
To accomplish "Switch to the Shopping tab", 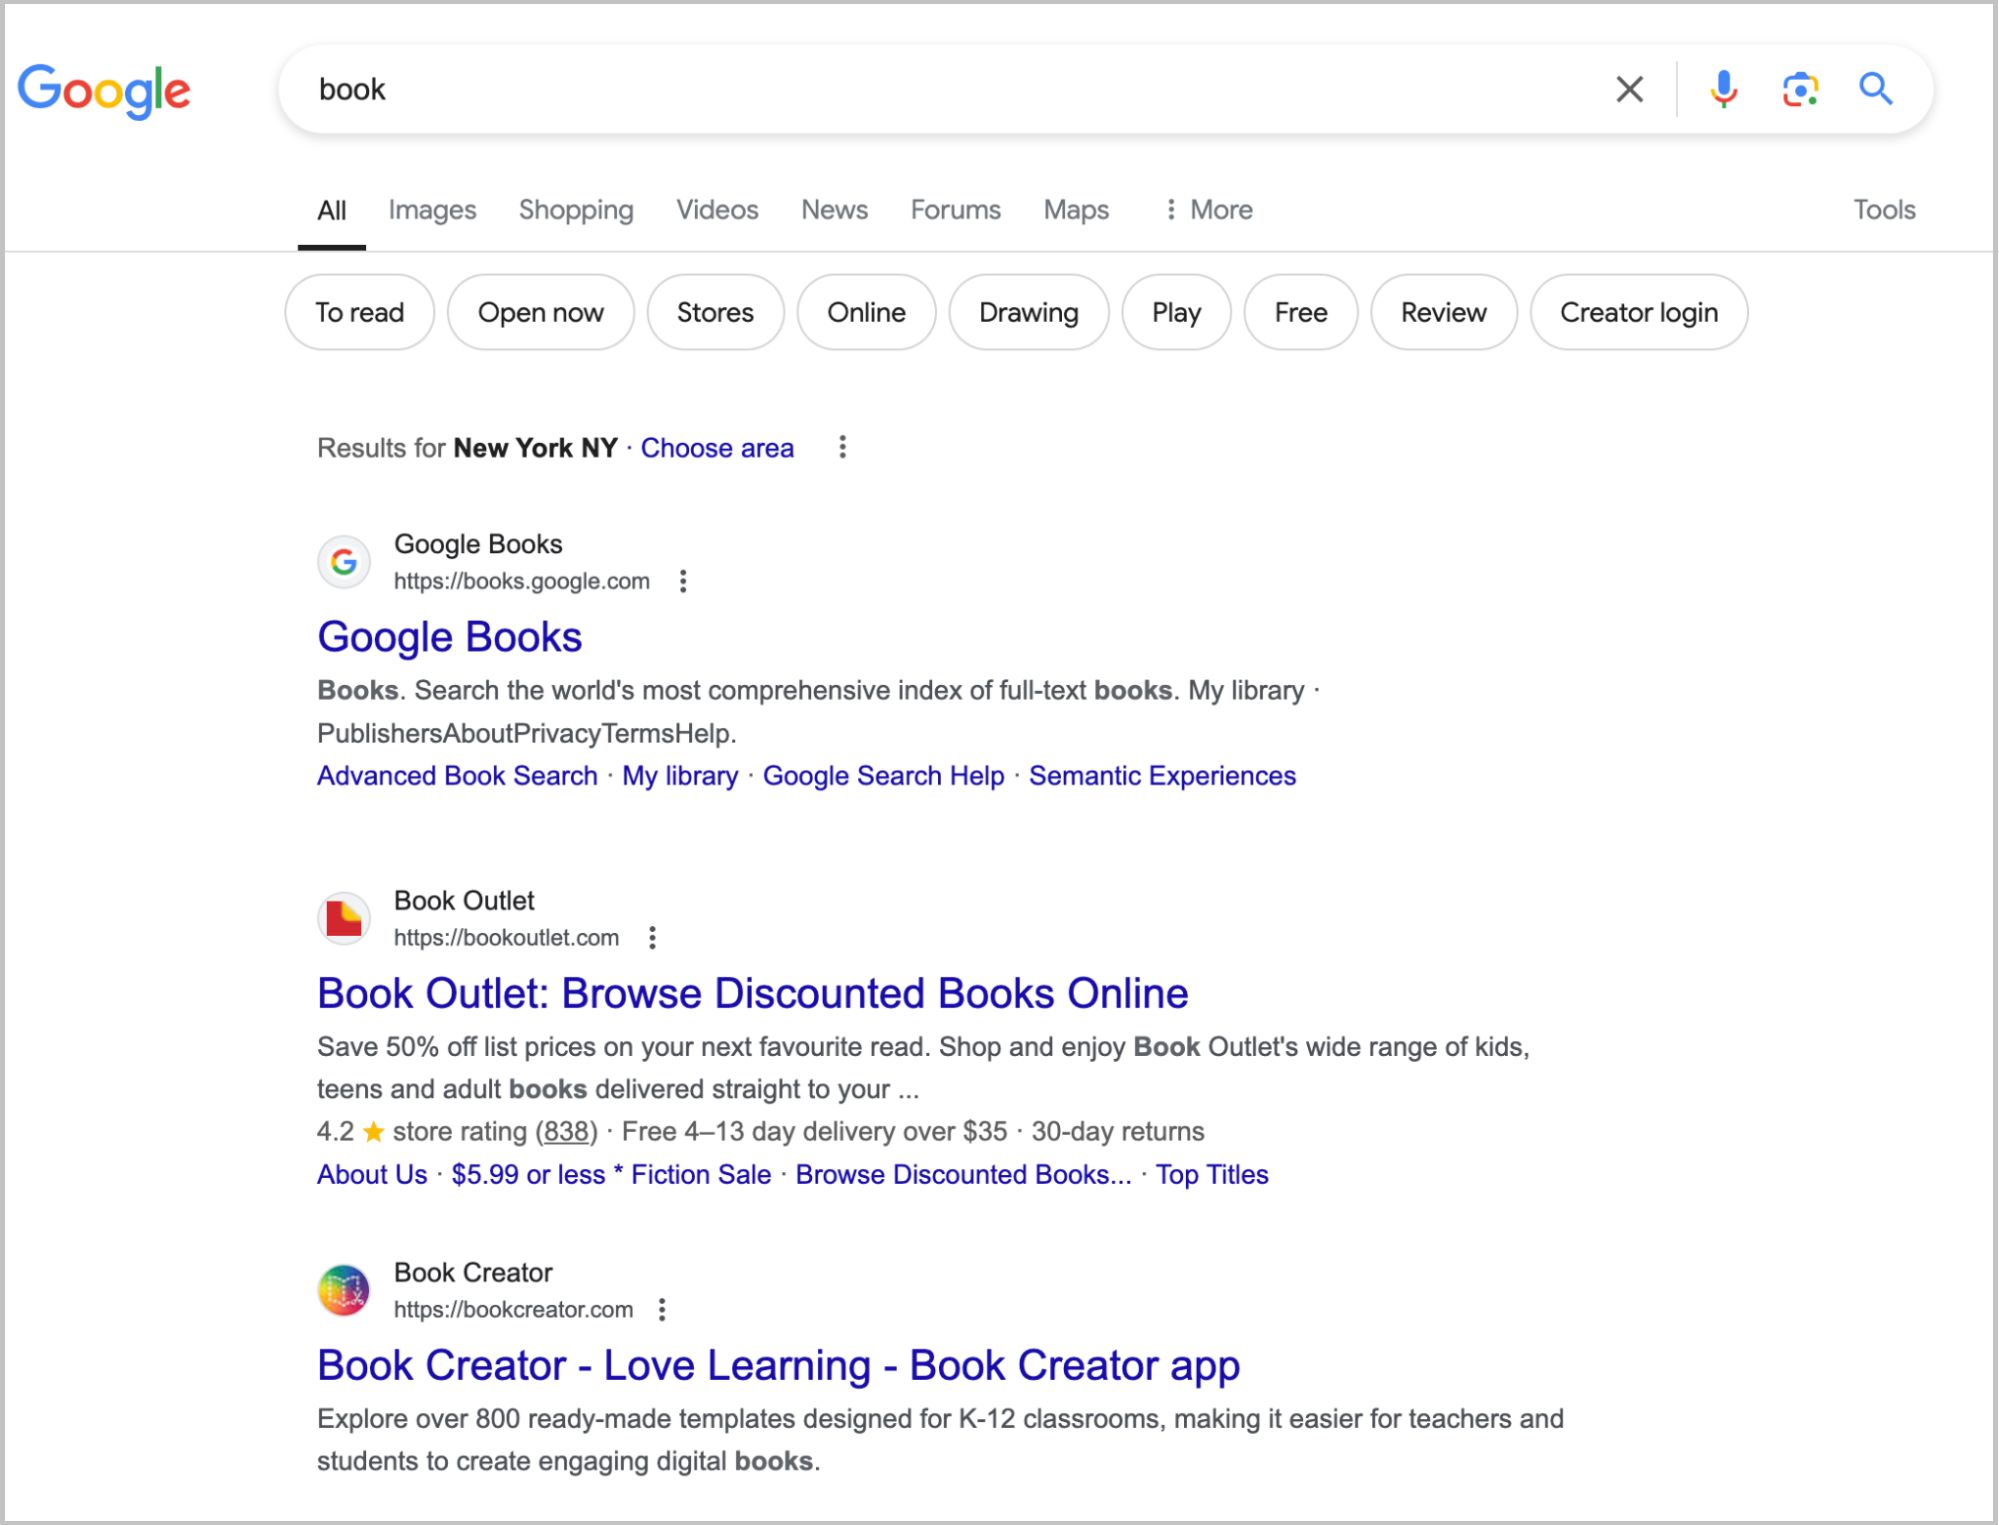I will click(576, 210).
